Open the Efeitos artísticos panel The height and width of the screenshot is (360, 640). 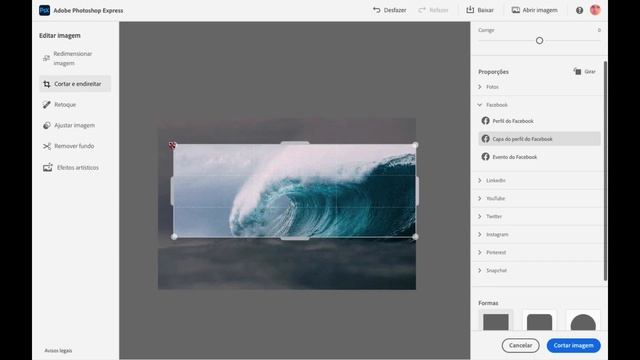coord(75,167)
